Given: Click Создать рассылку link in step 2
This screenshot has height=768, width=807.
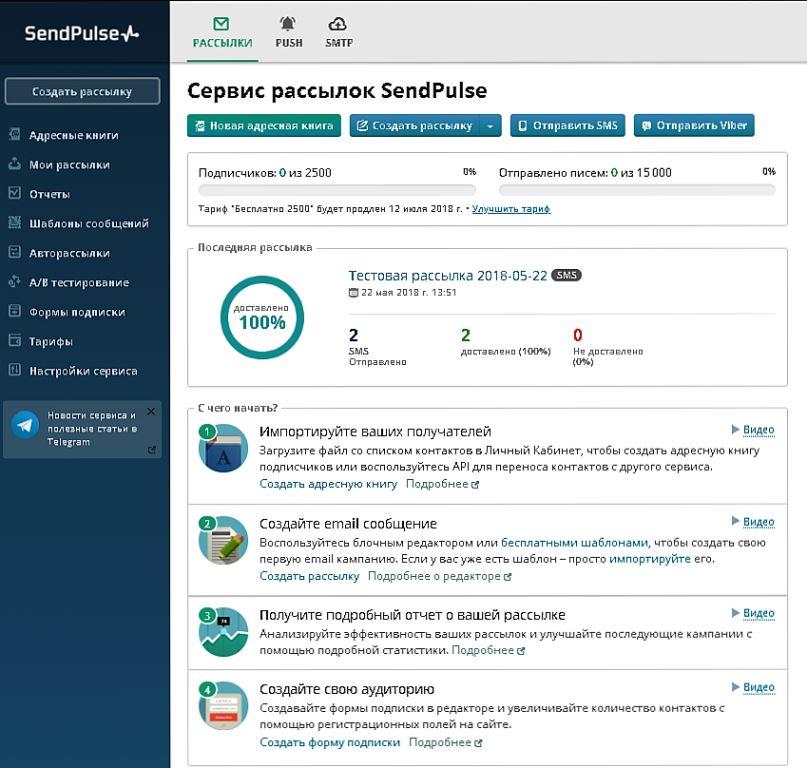Looking at the screenshot, I should [x=309, y=576].
